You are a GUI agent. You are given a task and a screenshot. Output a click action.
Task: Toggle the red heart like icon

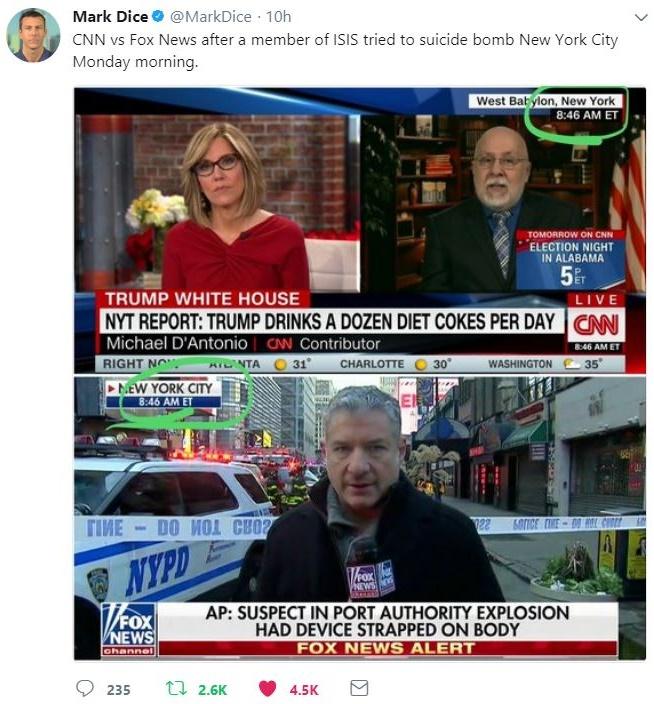click(268, 689)
